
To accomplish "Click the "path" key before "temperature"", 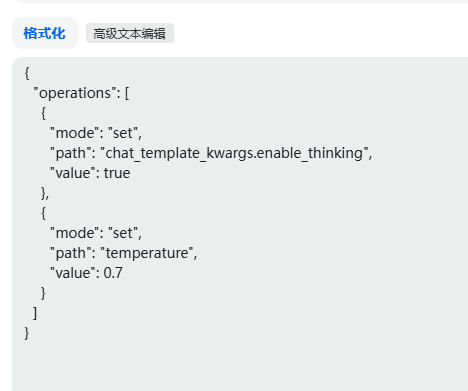I will [x=70, y=253].
